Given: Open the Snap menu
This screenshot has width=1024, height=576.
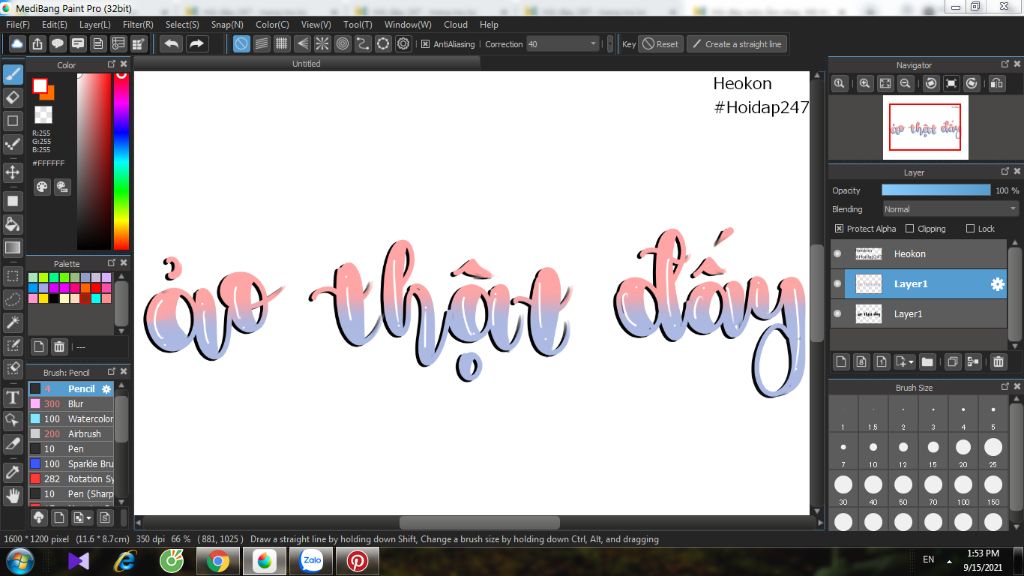Looking at the screenshot, I should pyautogui.click(x=227, y=24).
